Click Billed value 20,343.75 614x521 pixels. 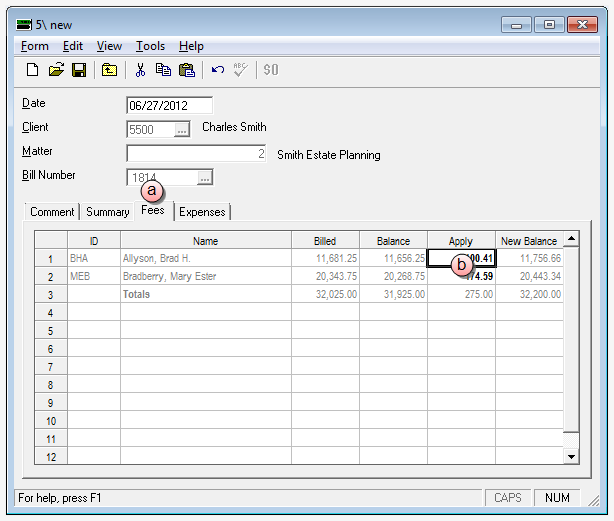(x=325, y=276)
